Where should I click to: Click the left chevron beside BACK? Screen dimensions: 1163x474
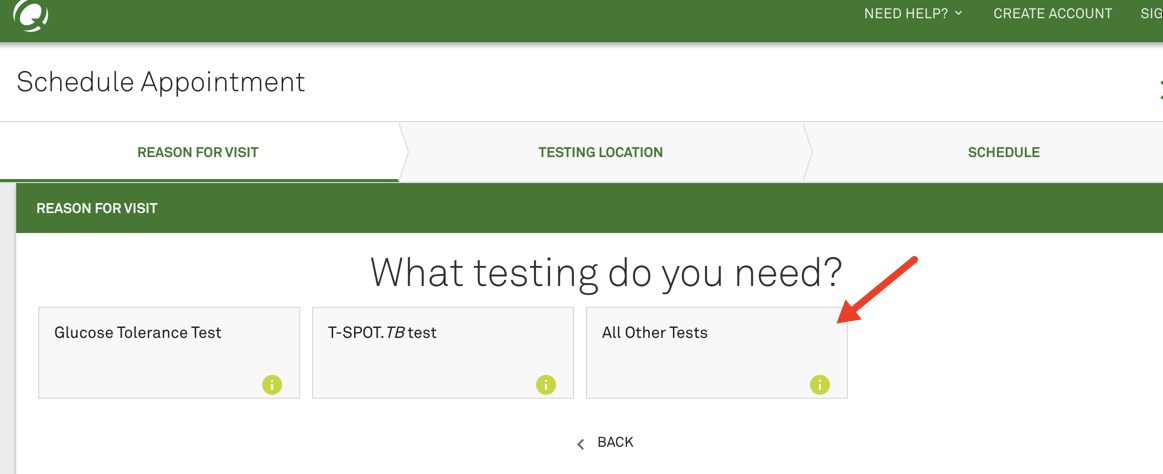pos(581,443)
